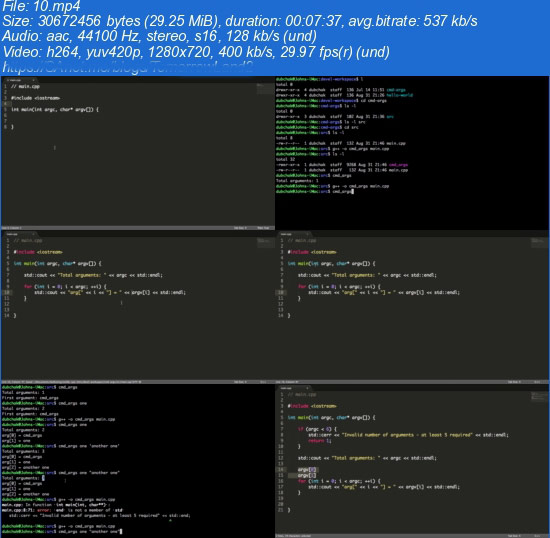
Task: Click the terminal cursor after the final cmd_args command
Action: (x=353, y=191)
